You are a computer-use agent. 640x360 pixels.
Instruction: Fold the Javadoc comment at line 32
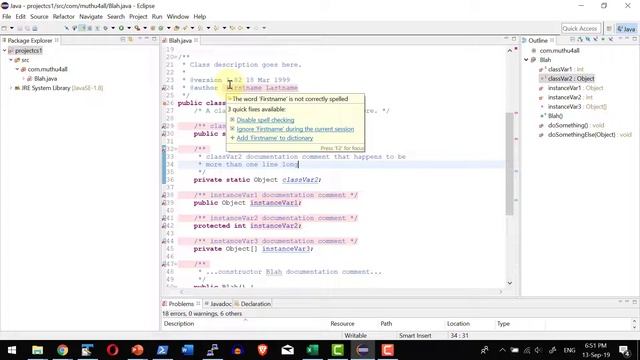[176, 149]
